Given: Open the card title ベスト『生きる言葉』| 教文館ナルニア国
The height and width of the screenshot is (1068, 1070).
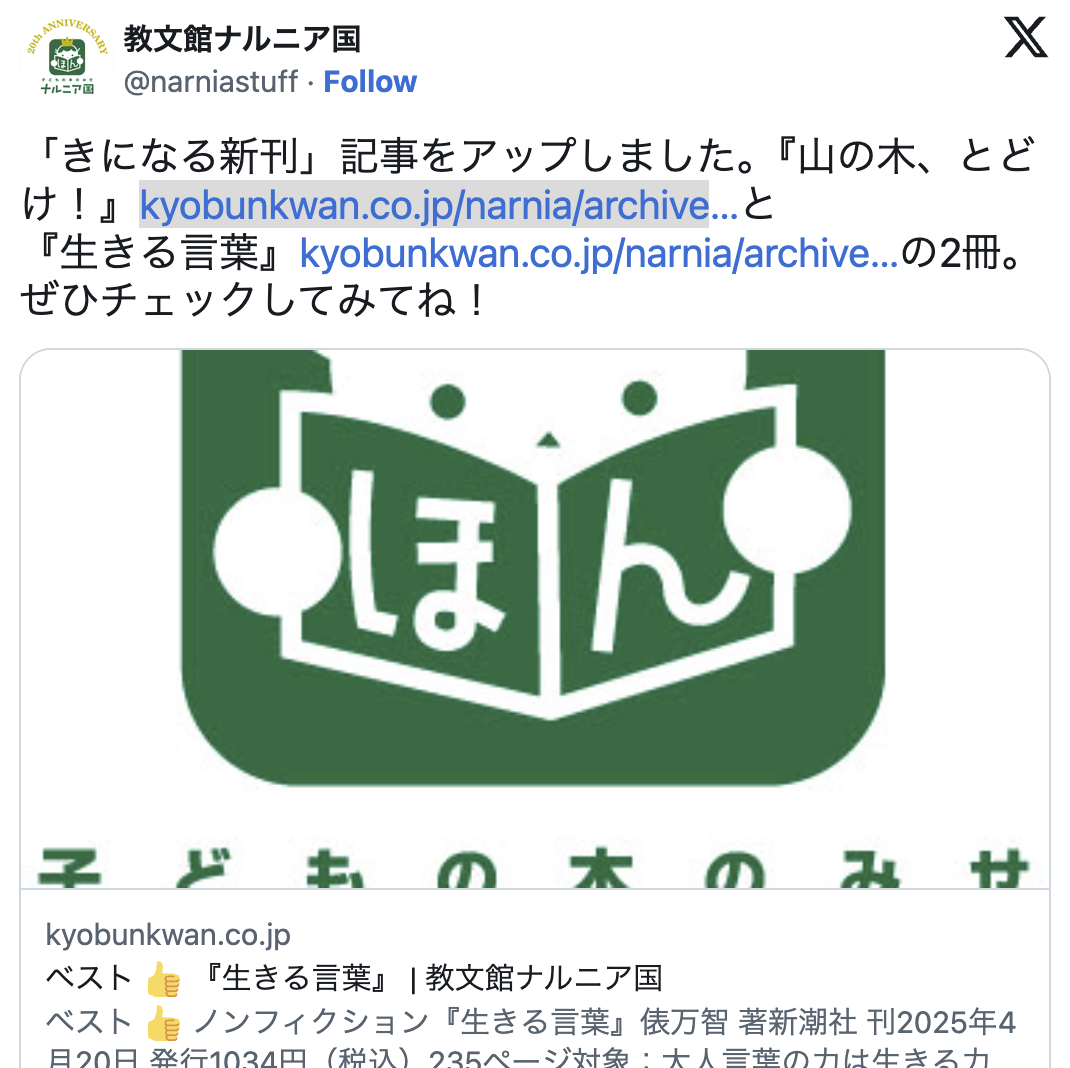Looking at the screenshot, I should (x=354, y=979).
